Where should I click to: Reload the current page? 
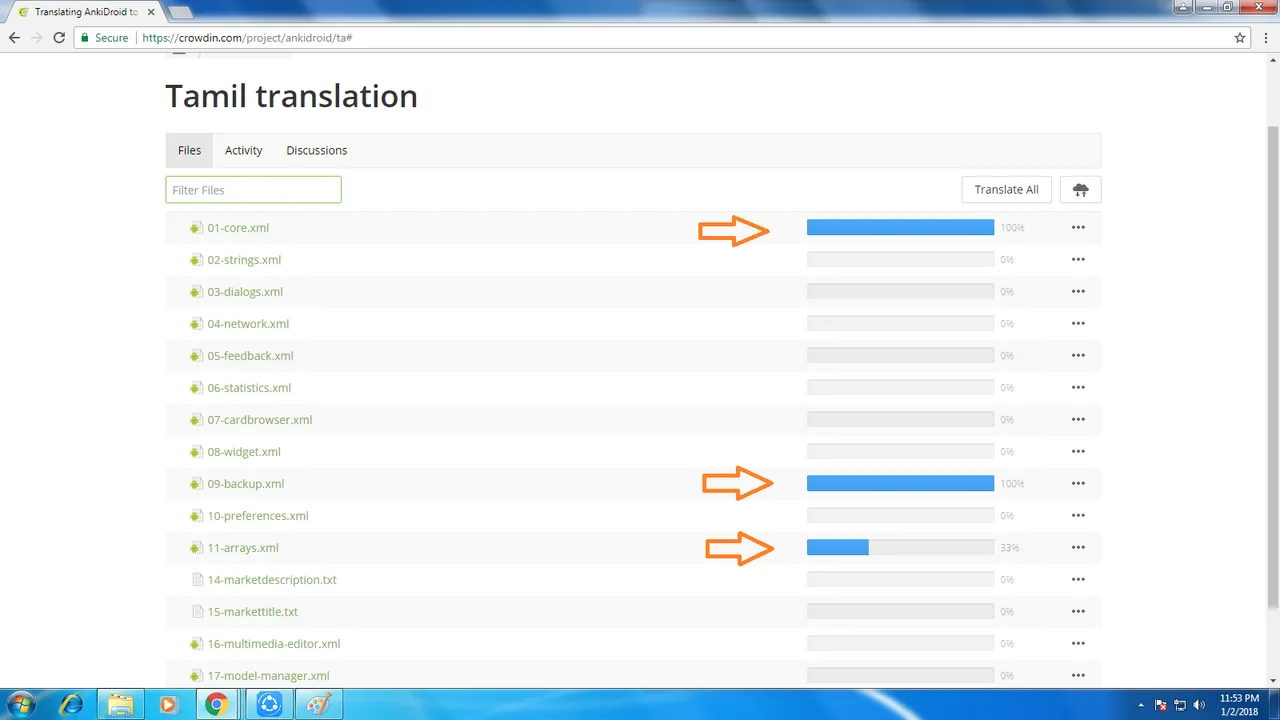60,38
